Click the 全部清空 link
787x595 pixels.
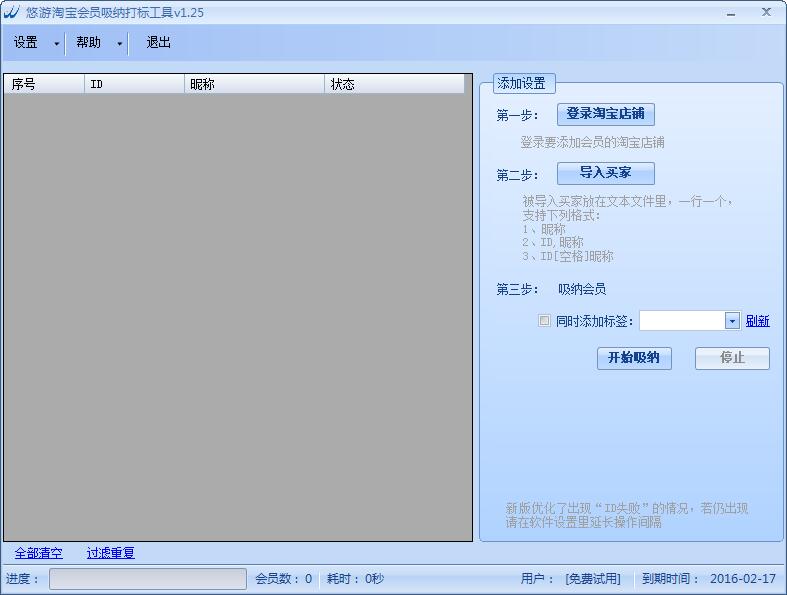pos(39,553)
